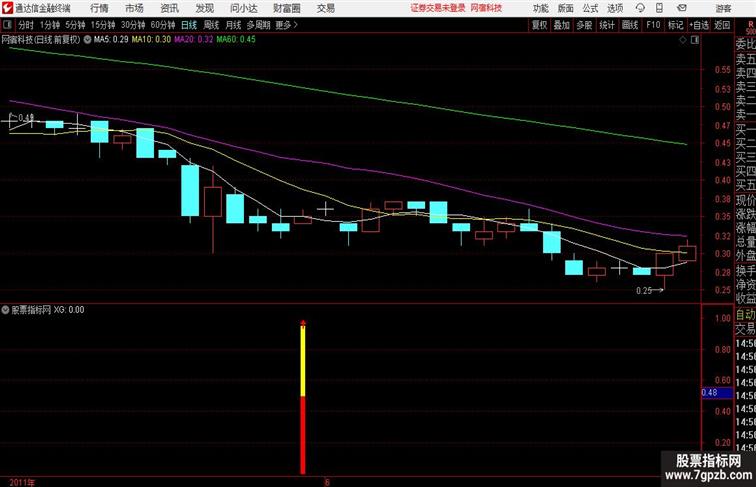Click the Tongdaxin red logo icon
Viewport: 756px width, 487px height.
(x=7, y=8)
